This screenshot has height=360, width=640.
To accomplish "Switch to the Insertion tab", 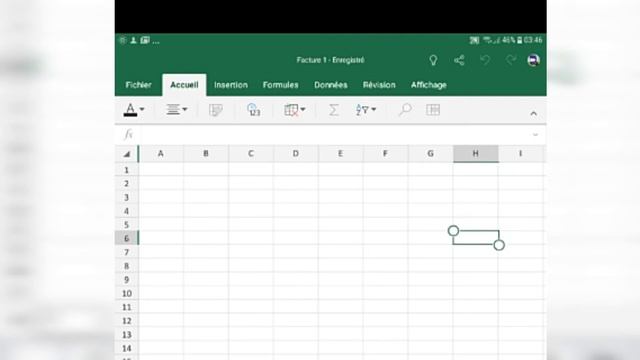I will (x=231, y=85).
